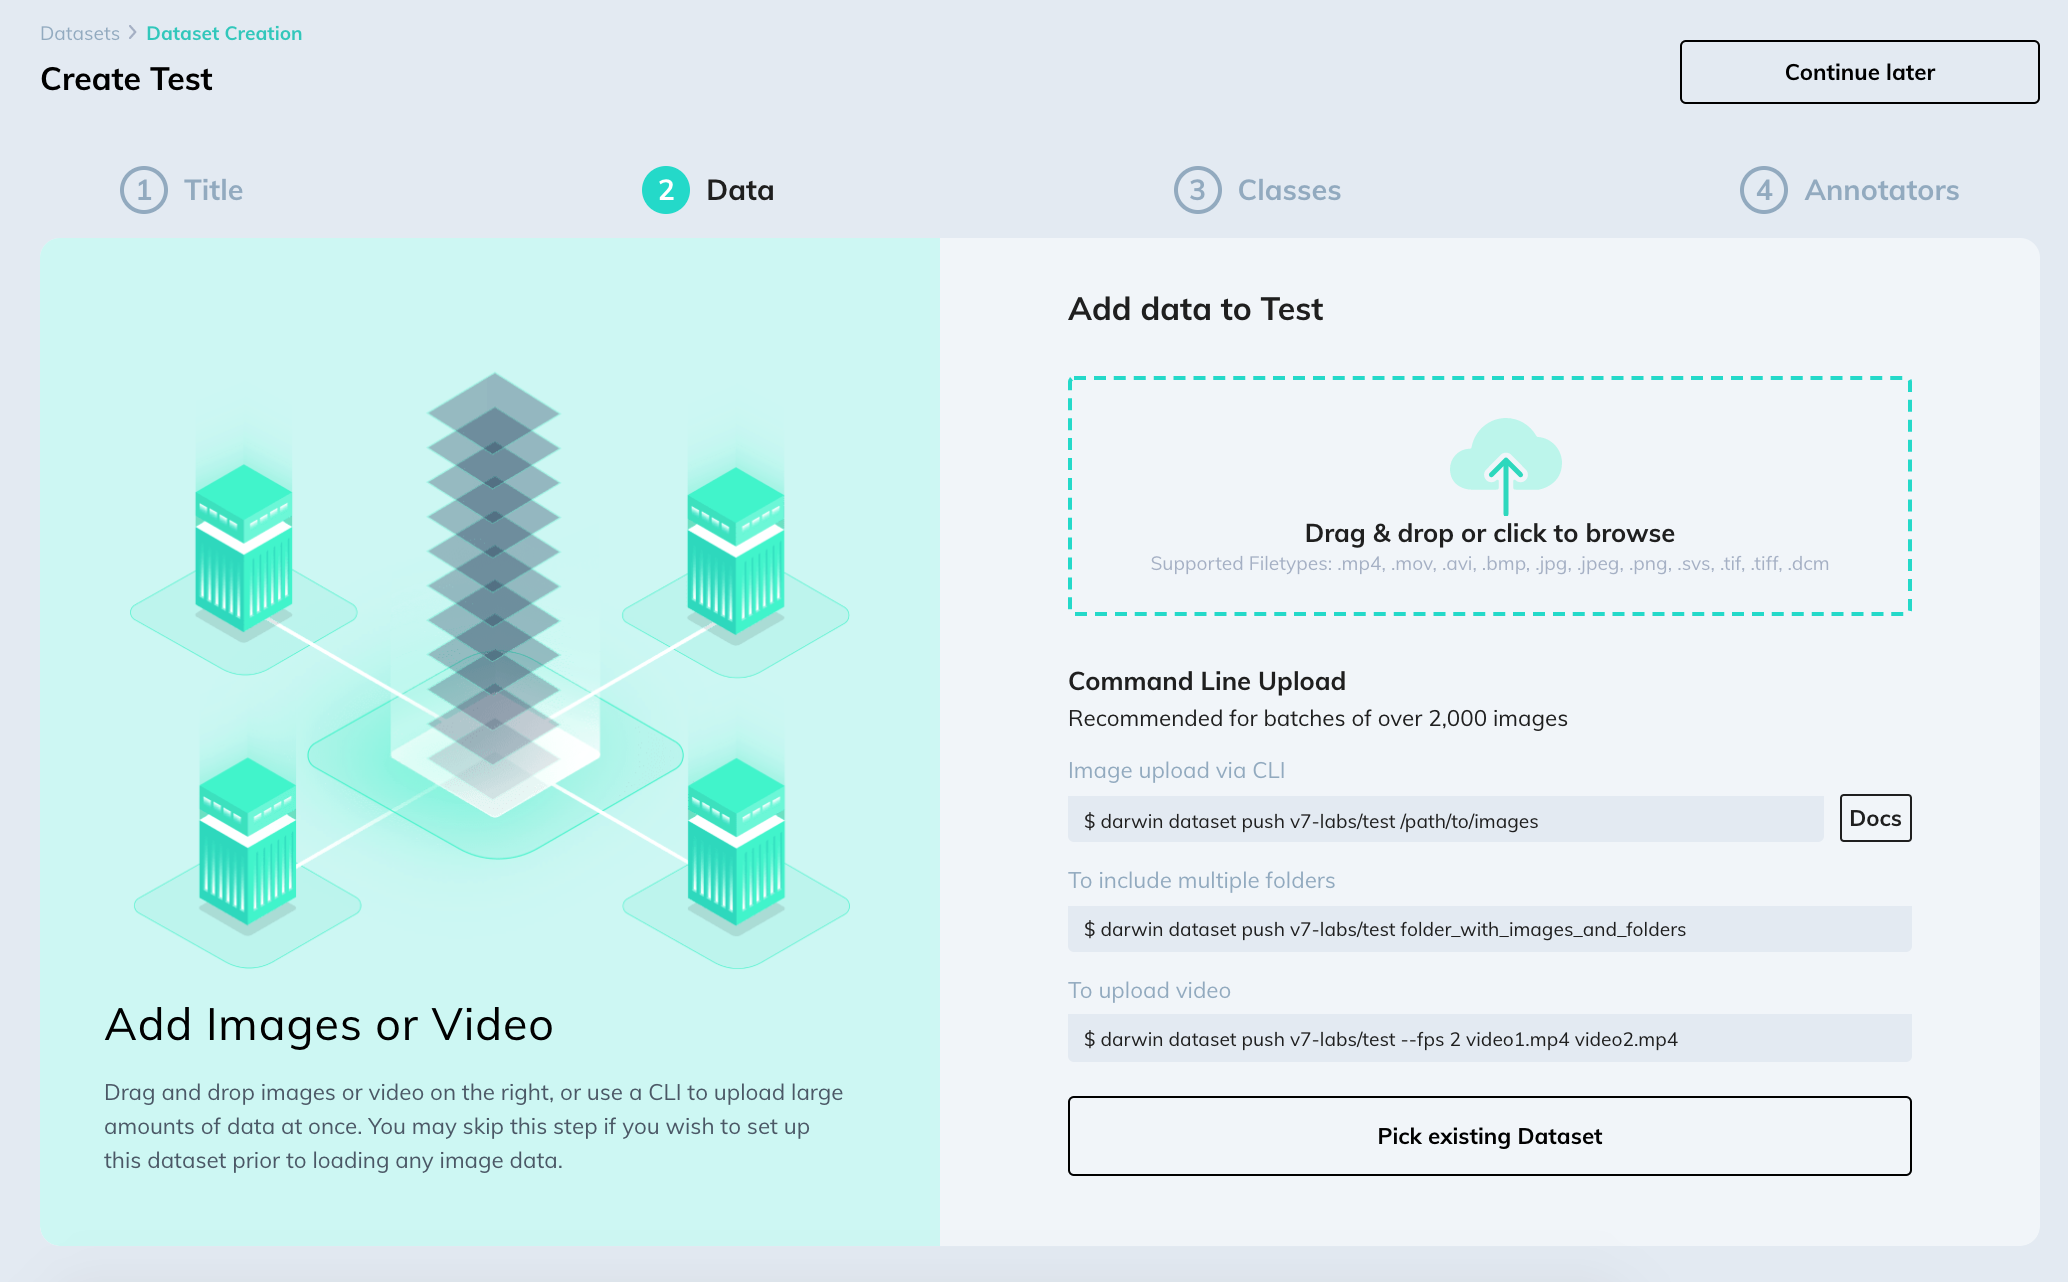Select the multiple folders CLI command
2068x1282 pixels.
point(1489,929)
